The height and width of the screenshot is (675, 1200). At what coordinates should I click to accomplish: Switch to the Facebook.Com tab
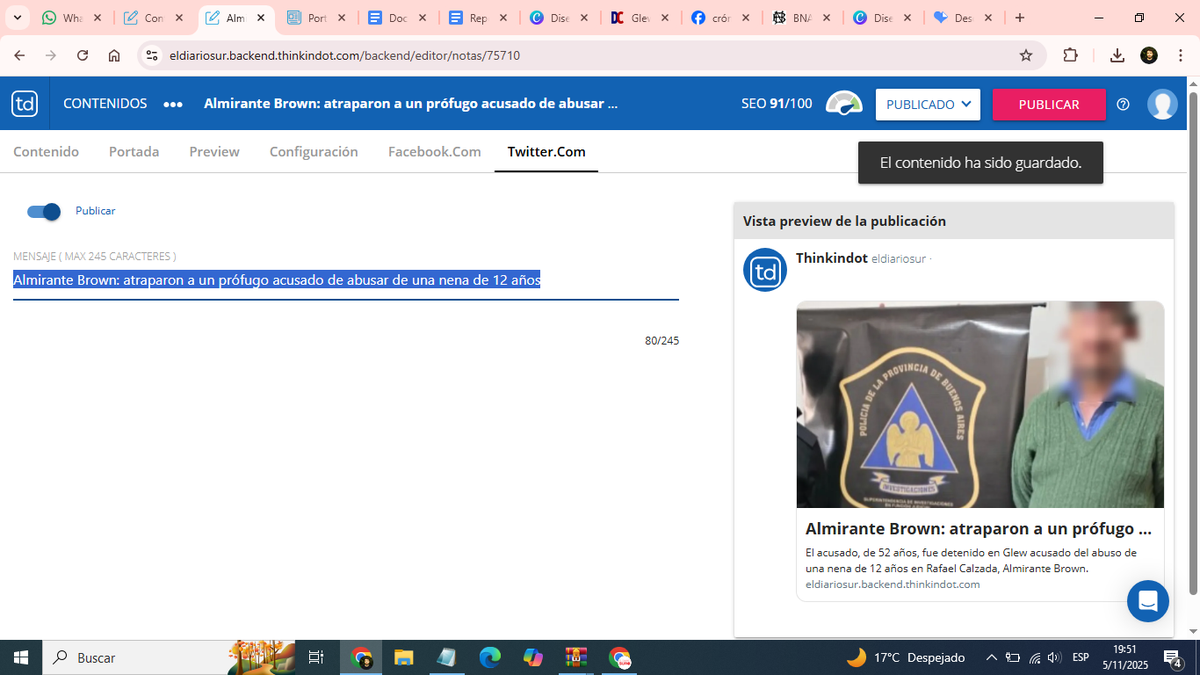pyautogui.click(x=434, y=152)
